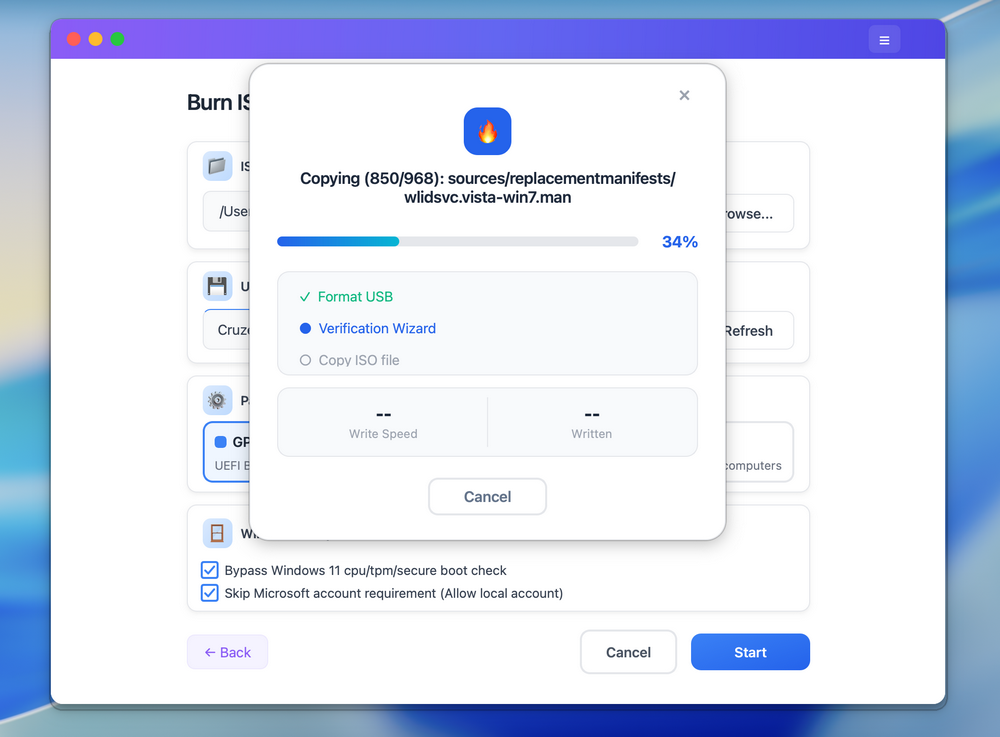Image resolution: width=1000 pixels, height=737 pixels.
Task: Uncheck Skip Microsoft account requirement
Action: tap(209, 593)
